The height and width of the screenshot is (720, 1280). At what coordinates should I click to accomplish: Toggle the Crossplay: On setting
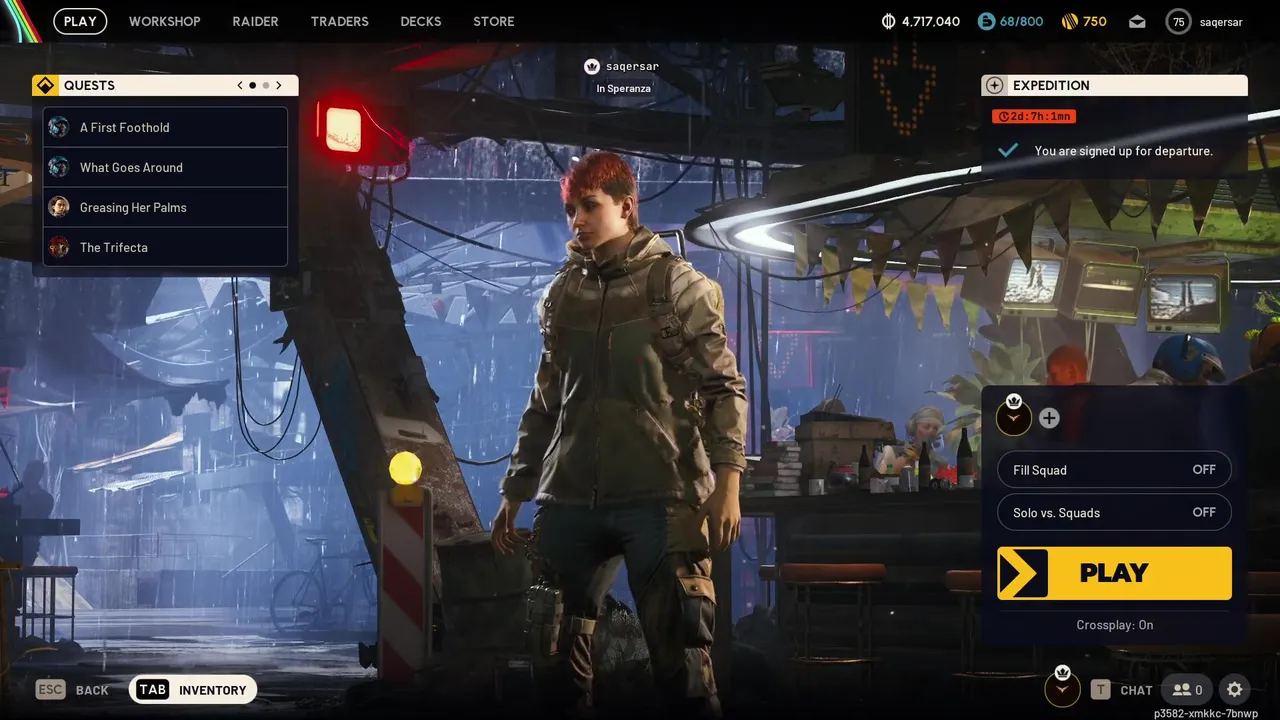coord(1114,625)
